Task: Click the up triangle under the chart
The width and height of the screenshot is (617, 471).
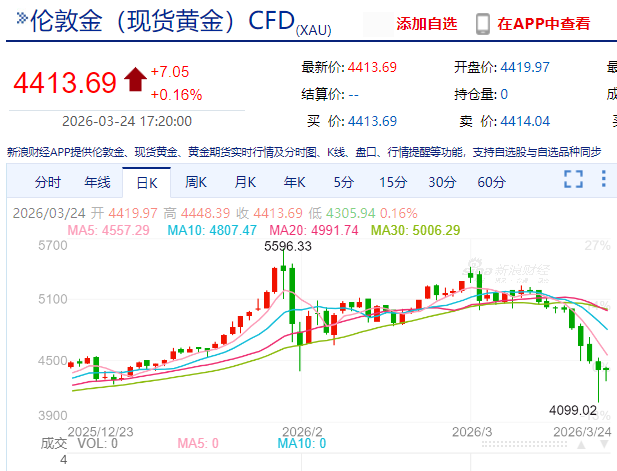Action: tap(581, 445)
